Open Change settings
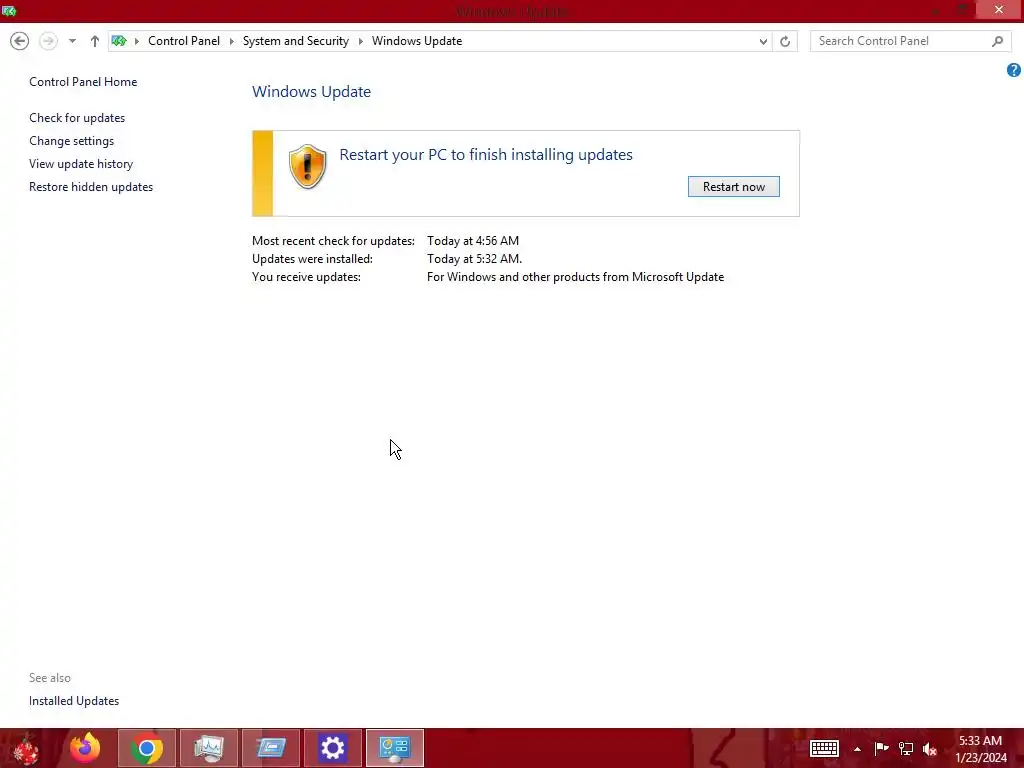 [71, 140]
